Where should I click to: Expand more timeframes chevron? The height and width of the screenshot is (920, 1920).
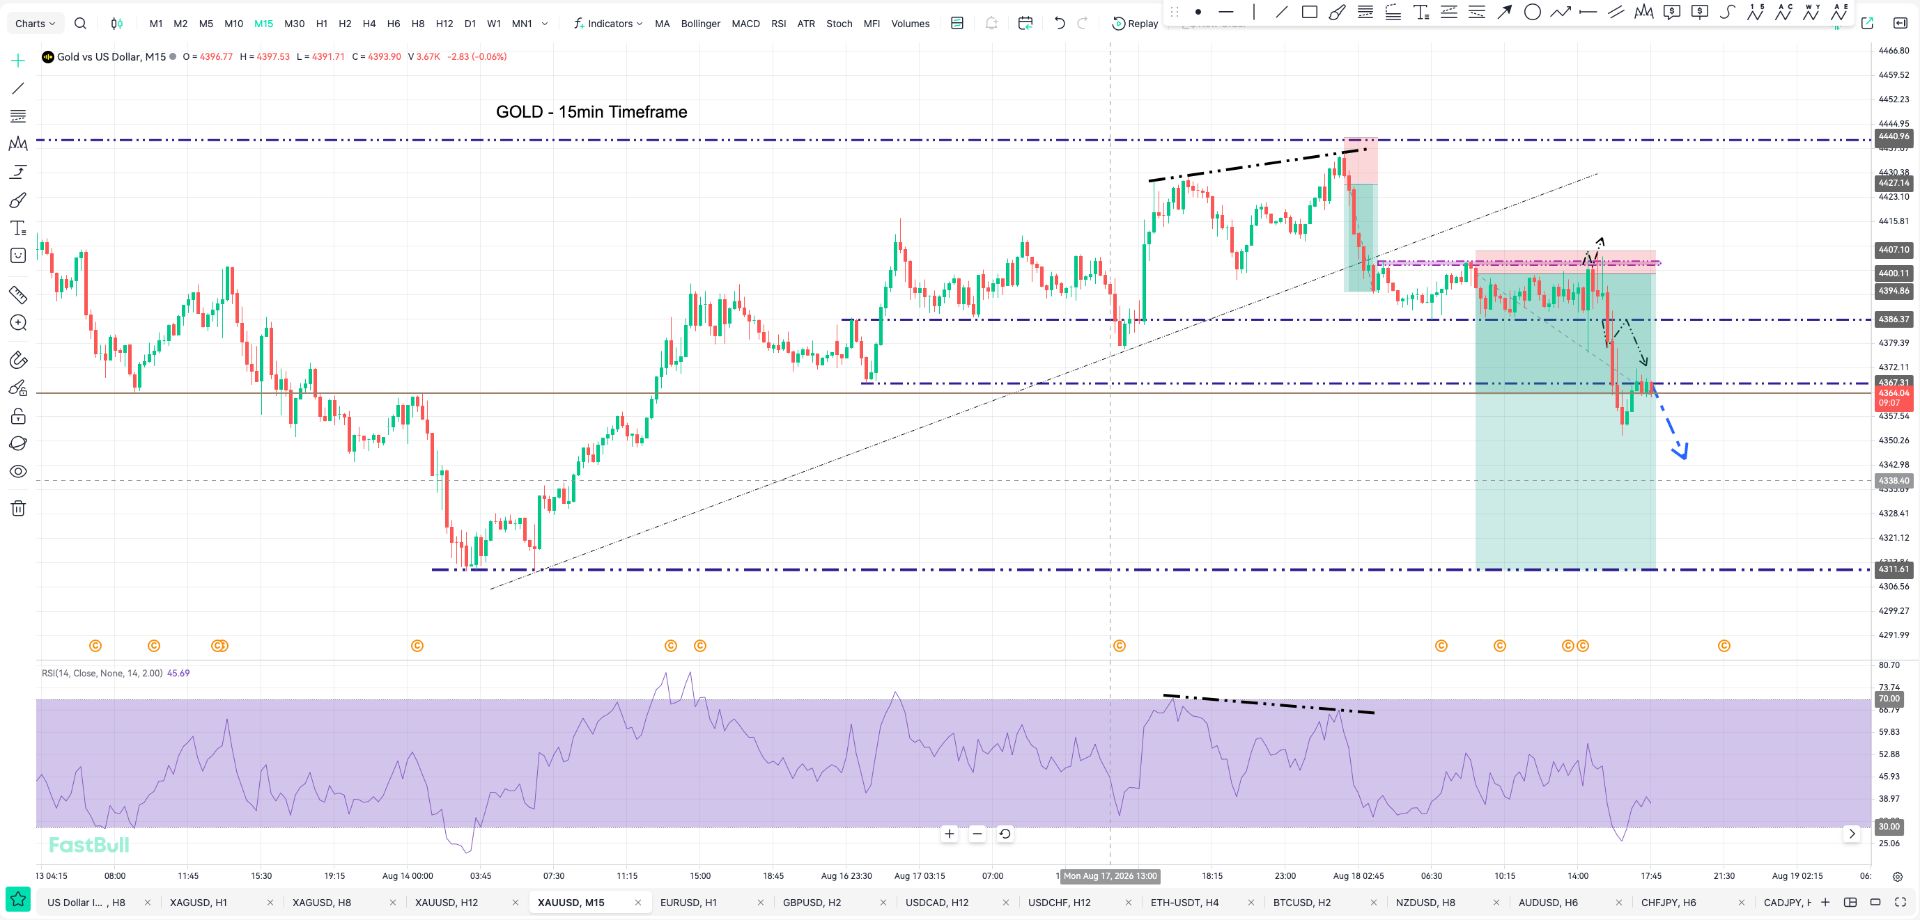point(545,23)
